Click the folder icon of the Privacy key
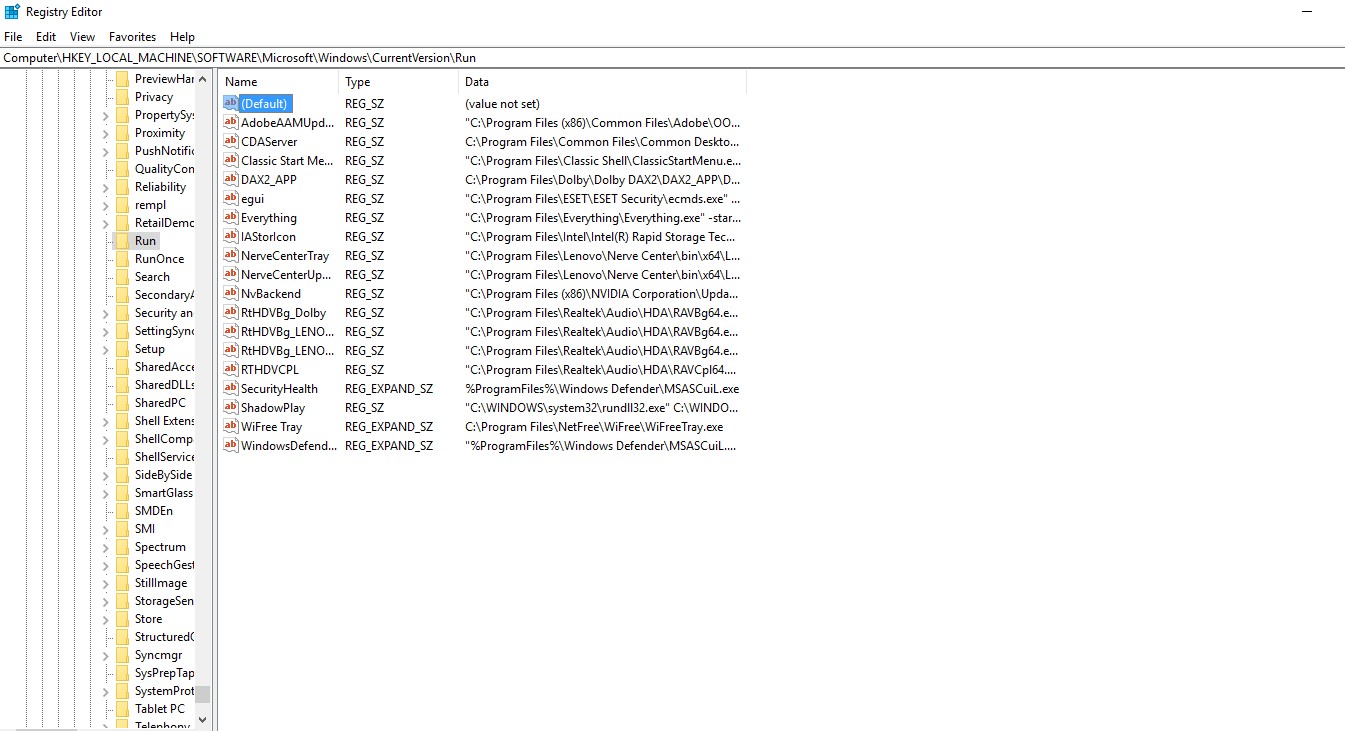Viewport: 1345px width, 731px height. [122, 97]
